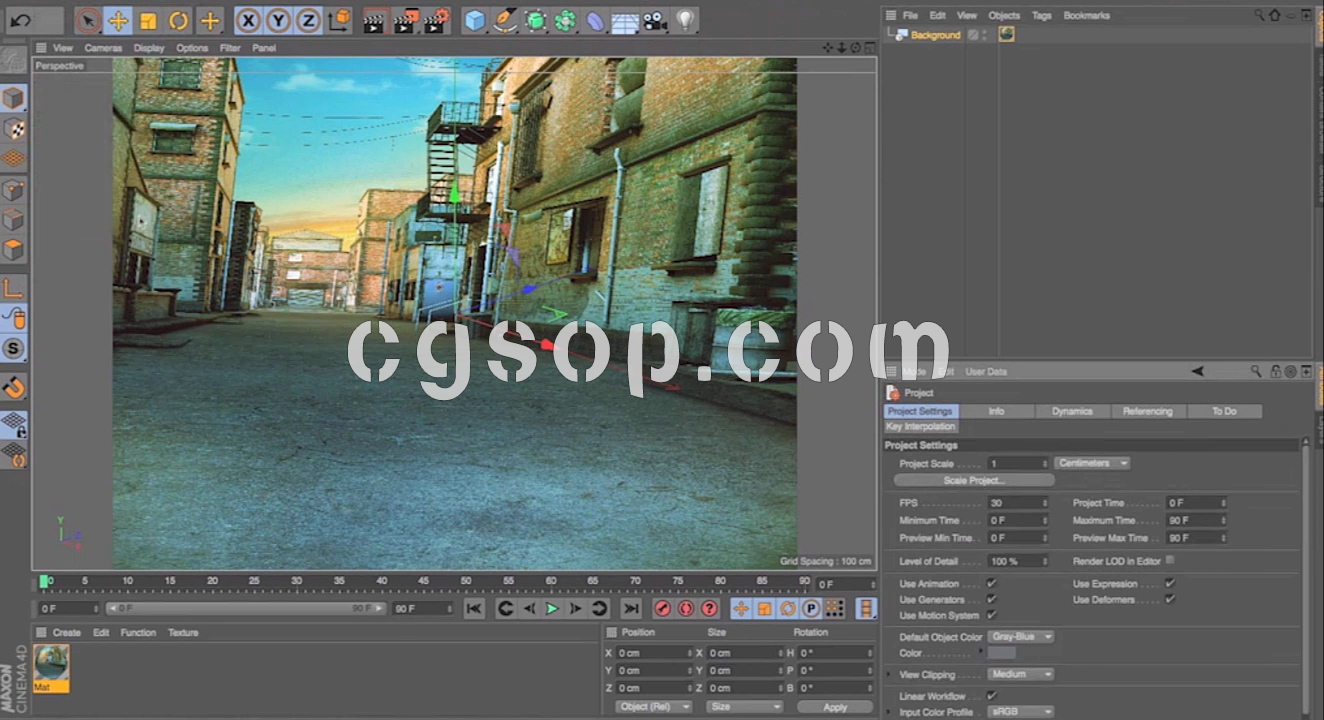Select the spline Pen tool icon

(x=506, y=20)
